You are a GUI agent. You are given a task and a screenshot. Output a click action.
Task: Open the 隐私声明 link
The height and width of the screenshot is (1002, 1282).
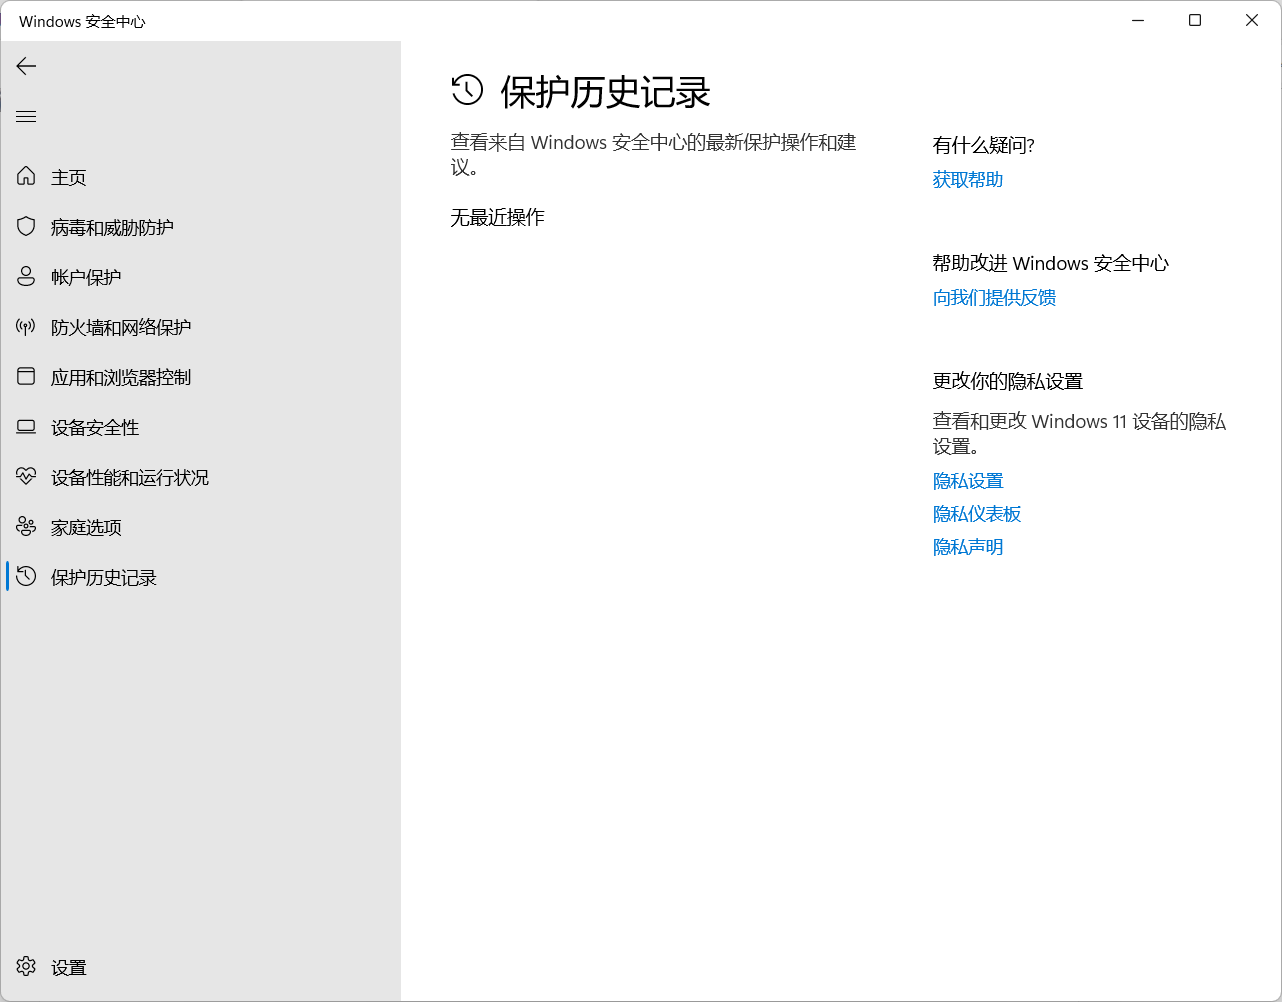click(x=968, y=547)
